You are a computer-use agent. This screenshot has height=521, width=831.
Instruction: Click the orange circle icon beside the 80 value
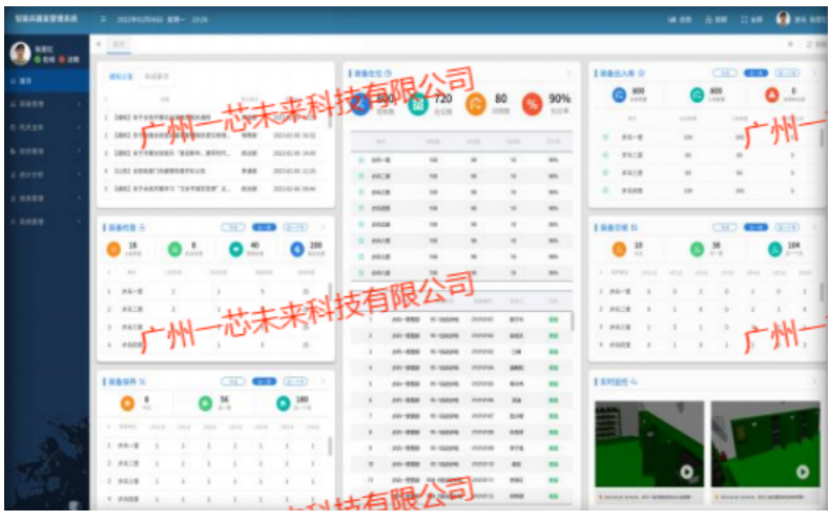pyautogui.click(x=475, y=104)
